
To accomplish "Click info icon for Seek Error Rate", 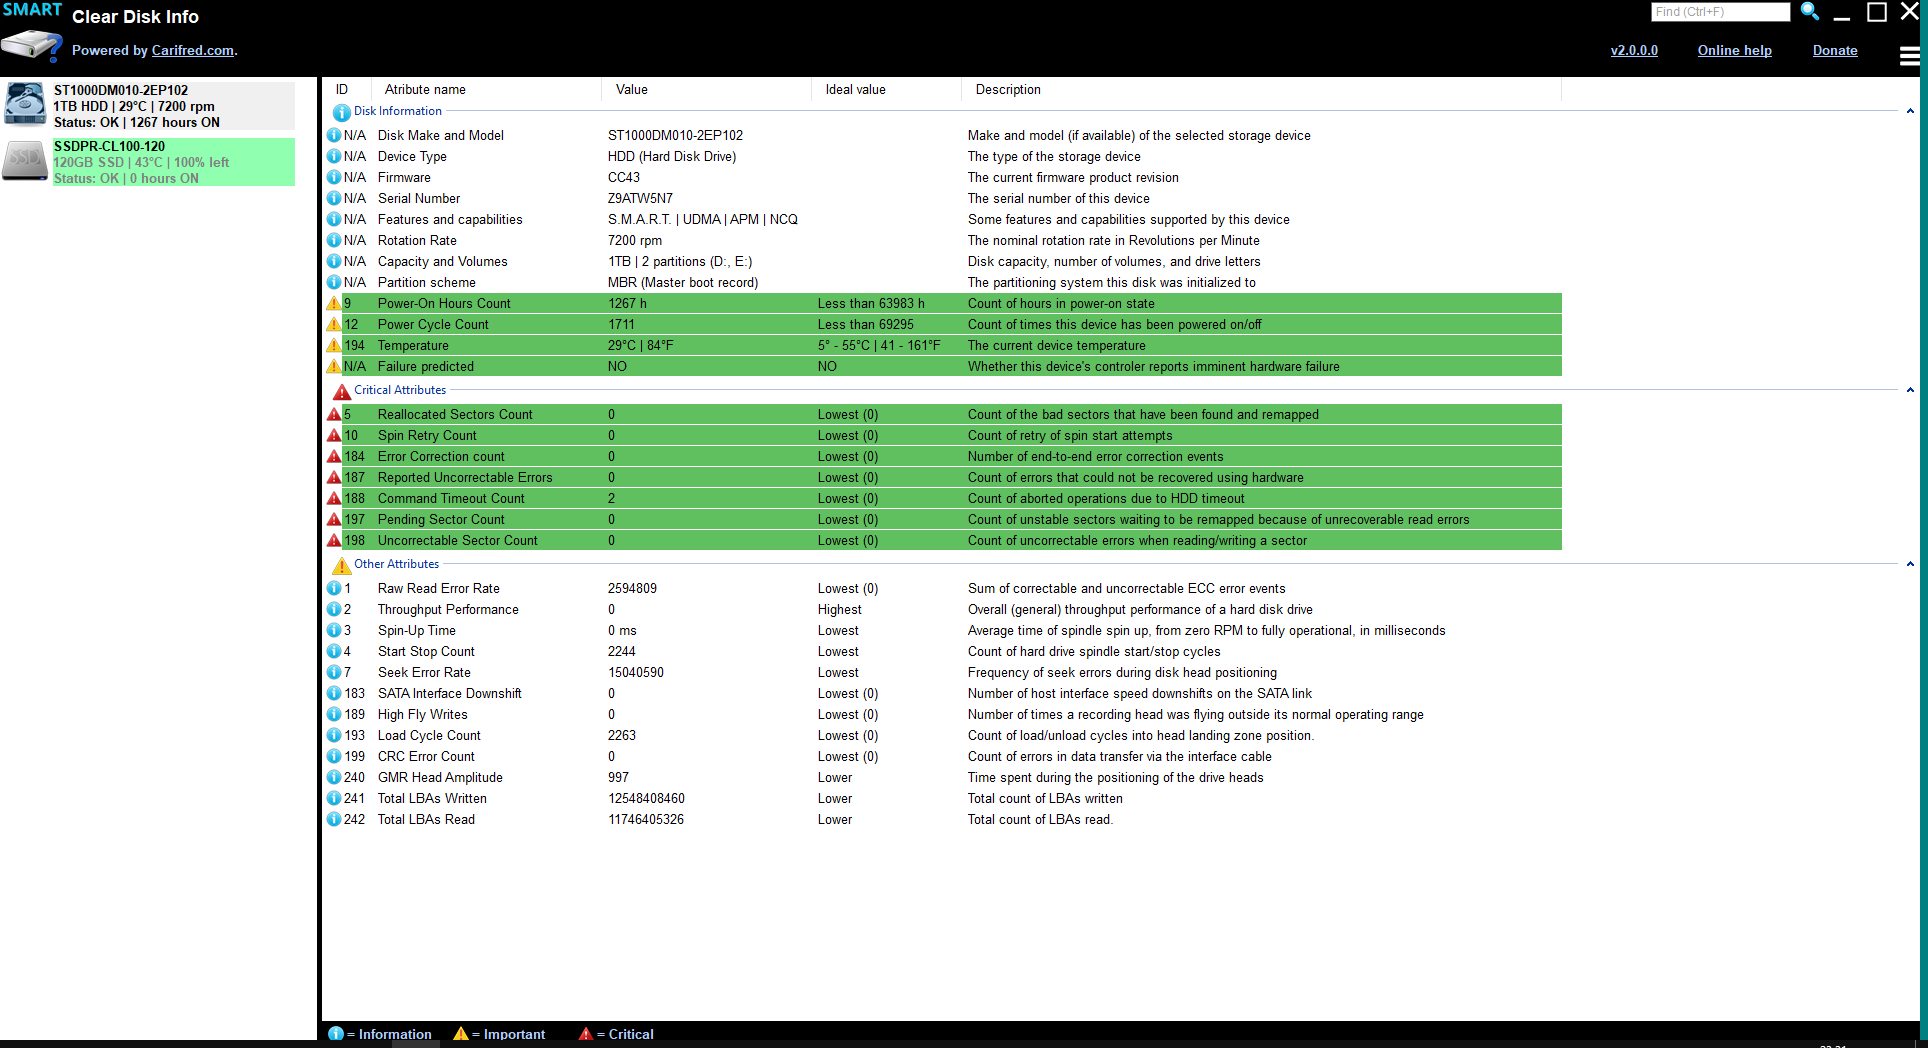I will [334, 672].
